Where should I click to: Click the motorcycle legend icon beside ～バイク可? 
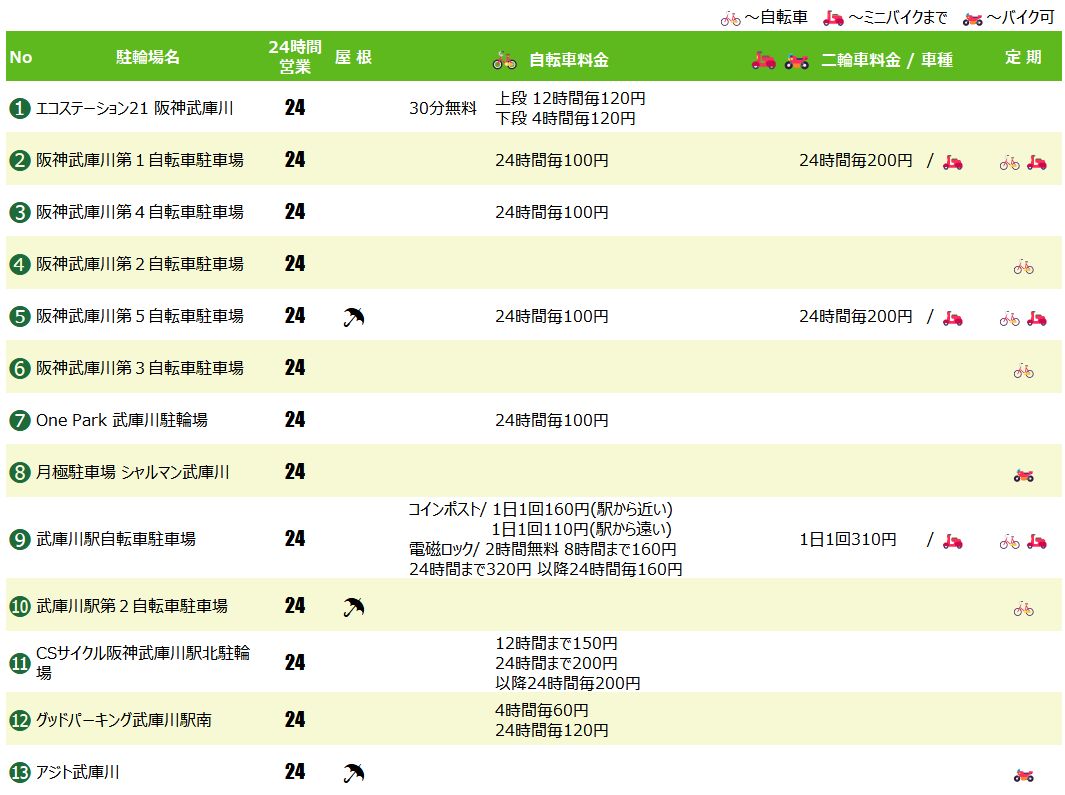coord(972,18)
